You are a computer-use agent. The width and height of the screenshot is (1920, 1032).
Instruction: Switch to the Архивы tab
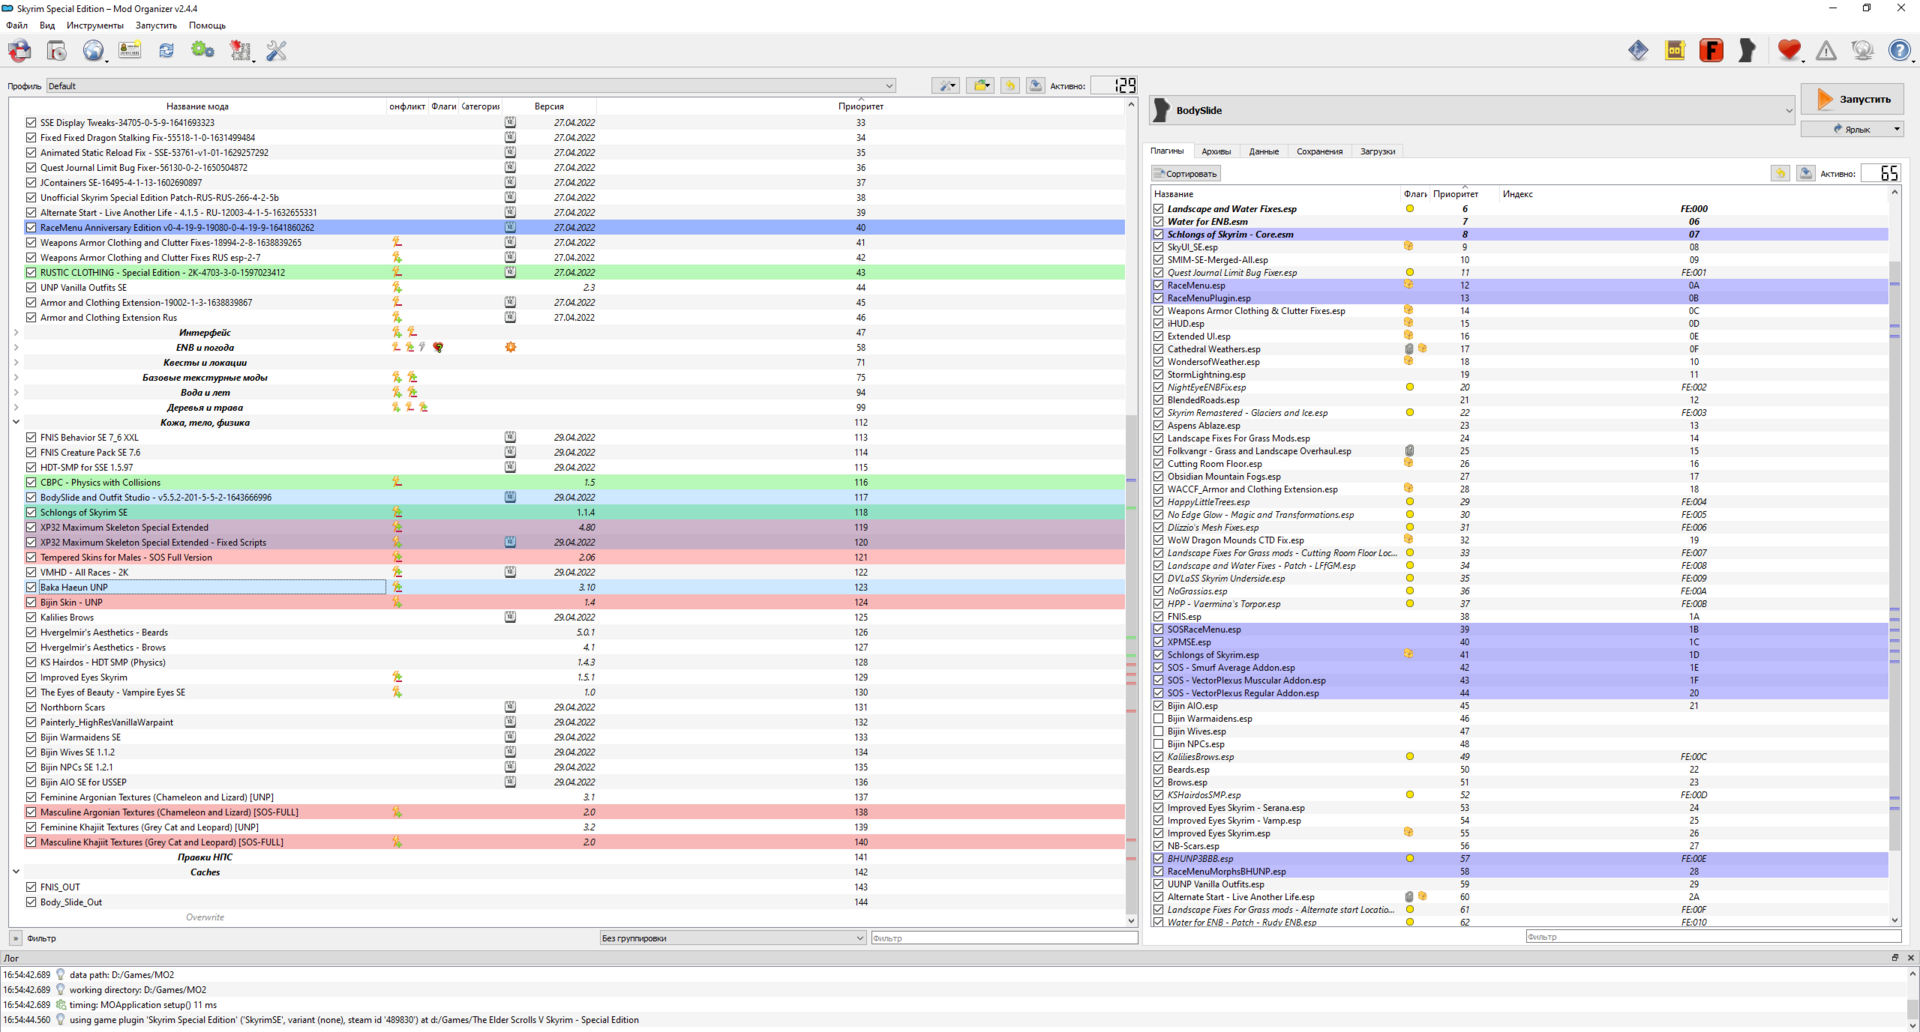[x=1216, y=151]
